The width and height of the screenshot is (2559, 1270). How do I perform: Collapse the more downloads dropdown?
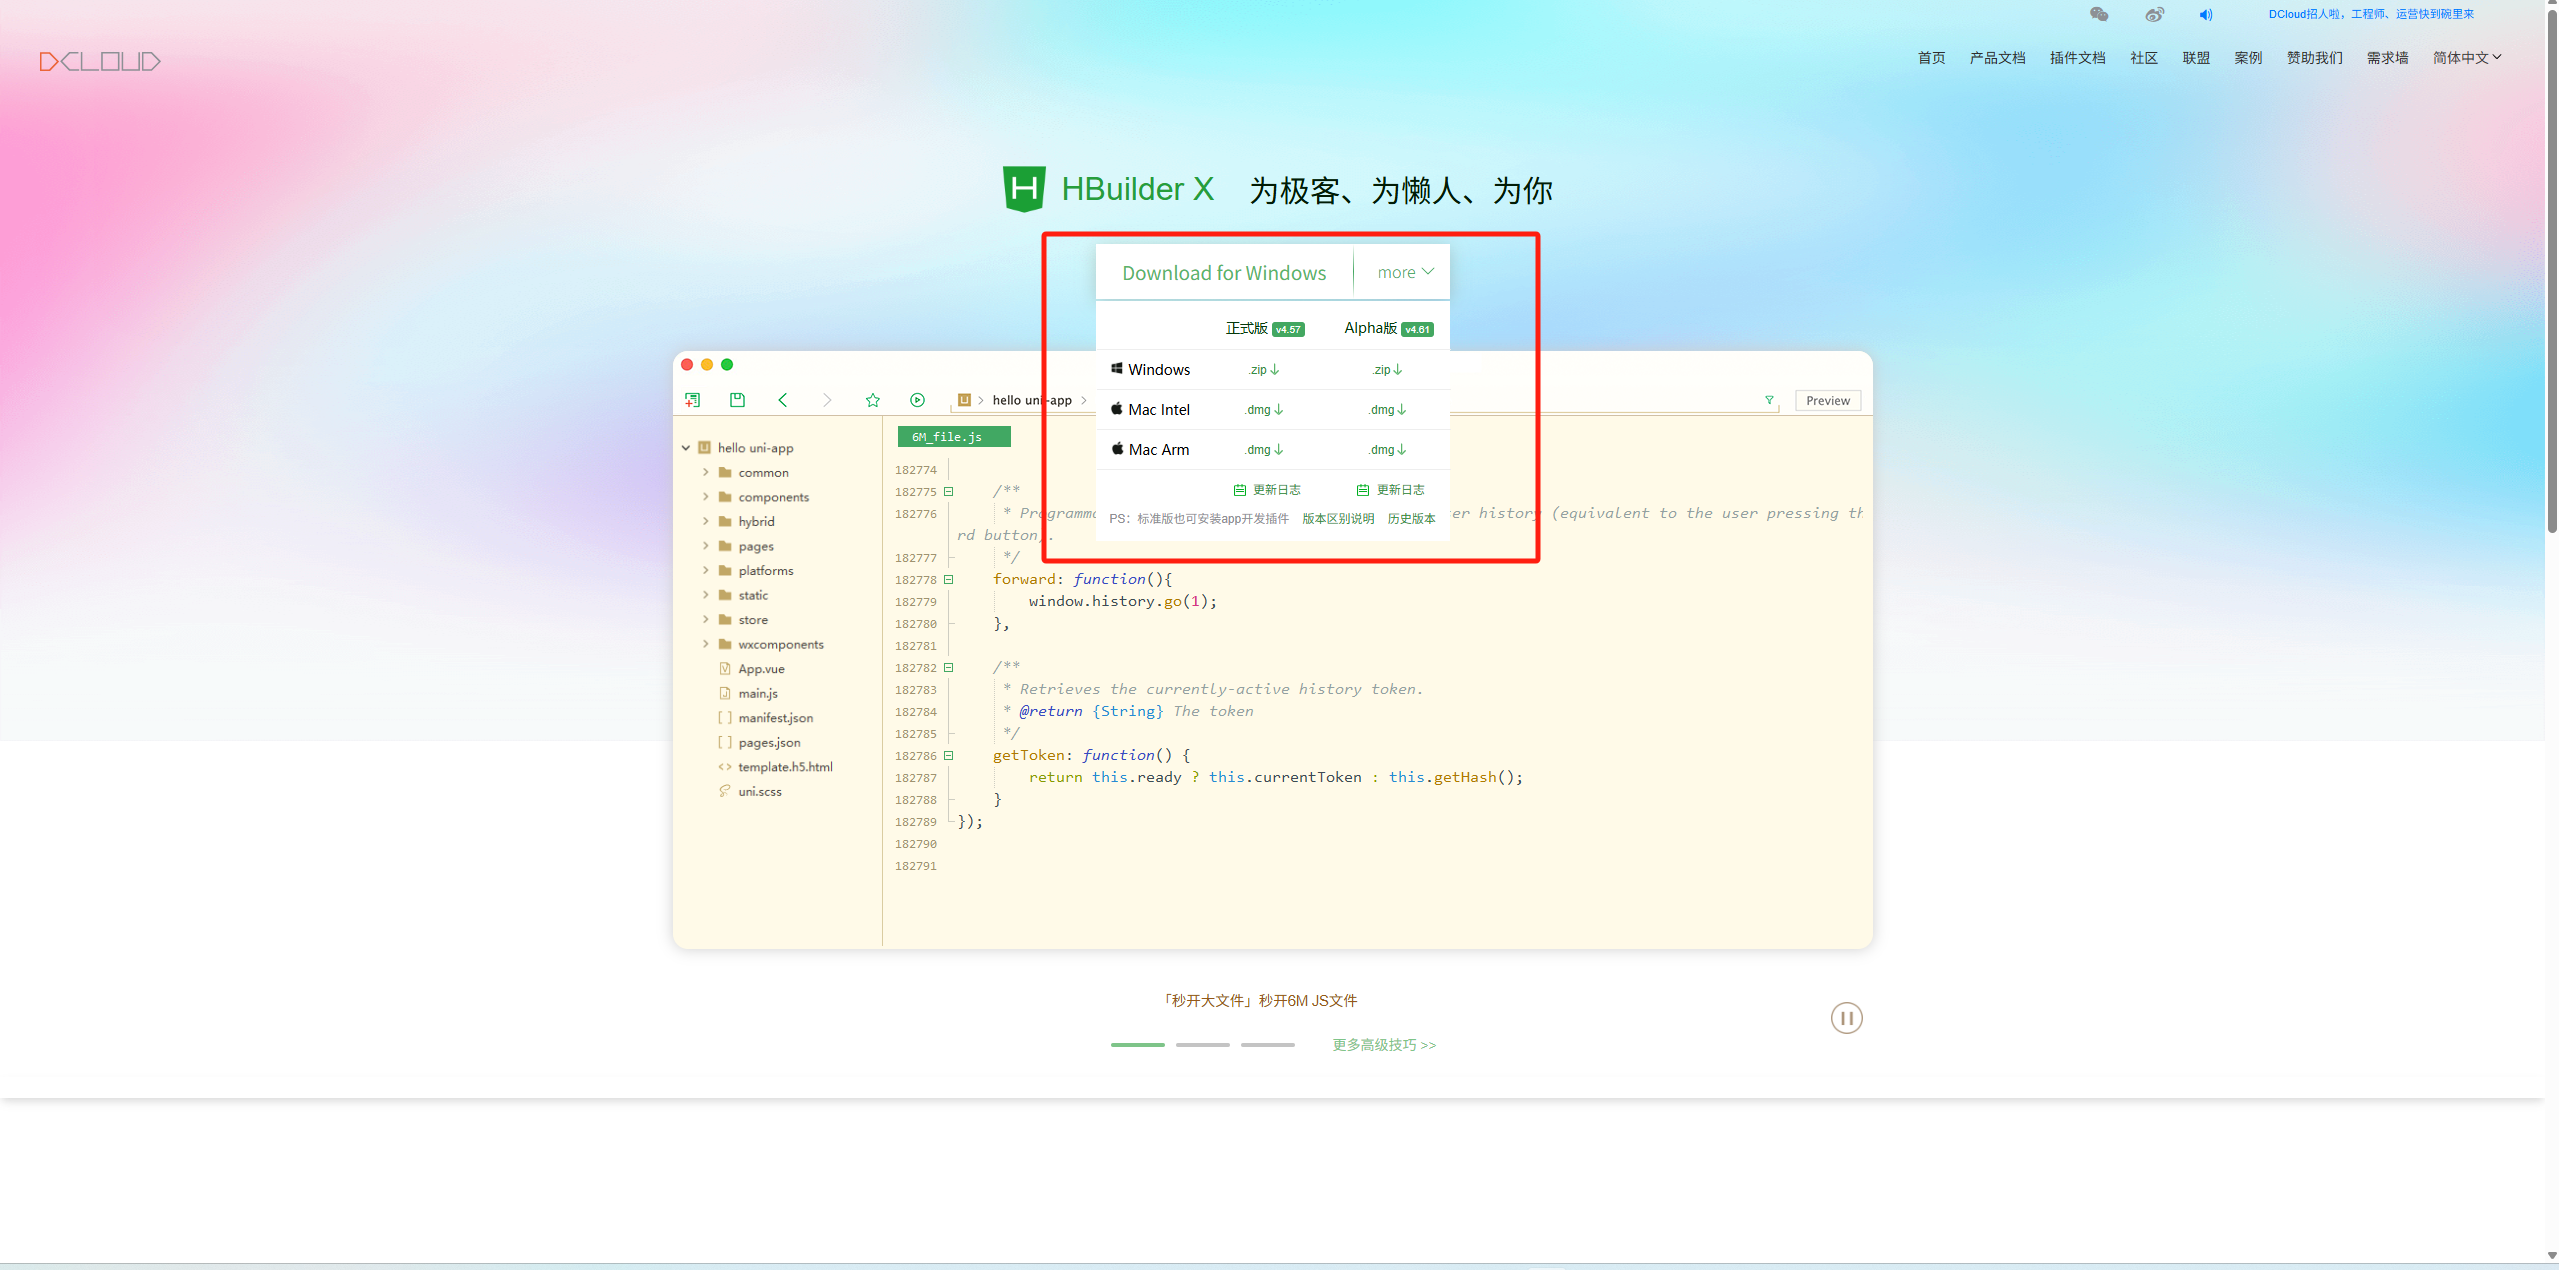pyautogui.click(x=1405, y=272)
